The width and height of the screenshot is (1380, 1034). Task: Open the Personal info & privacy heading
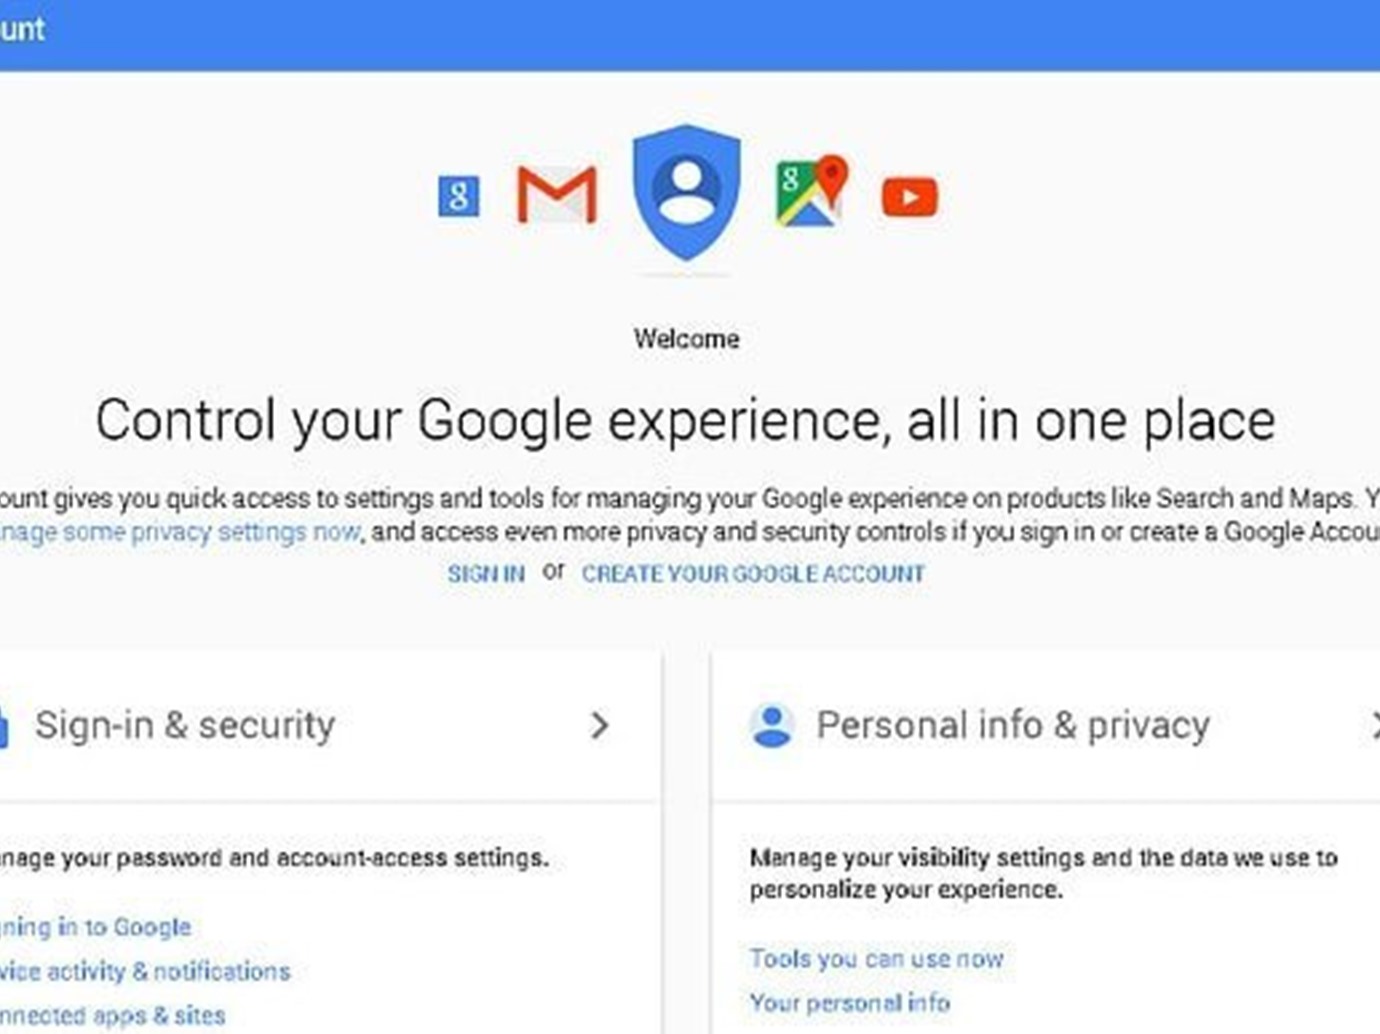point(1013,725)
